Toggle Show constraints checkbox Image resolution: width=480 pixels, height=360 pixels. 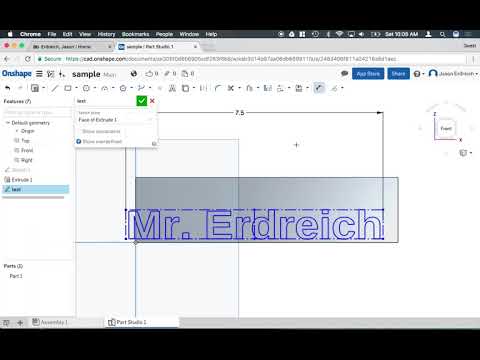tap(79, 131)
